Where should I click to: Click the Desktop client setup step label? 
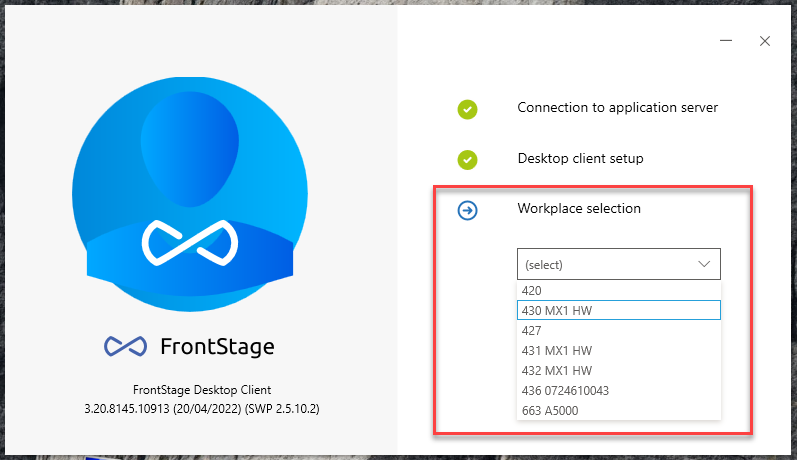tap(580, 159)
